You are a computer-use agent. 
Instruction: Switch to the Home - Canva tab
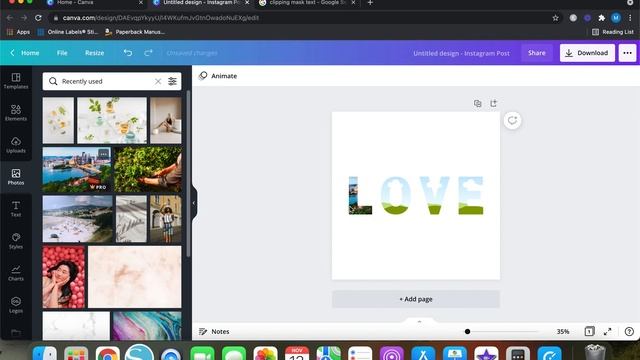point(94,3)
